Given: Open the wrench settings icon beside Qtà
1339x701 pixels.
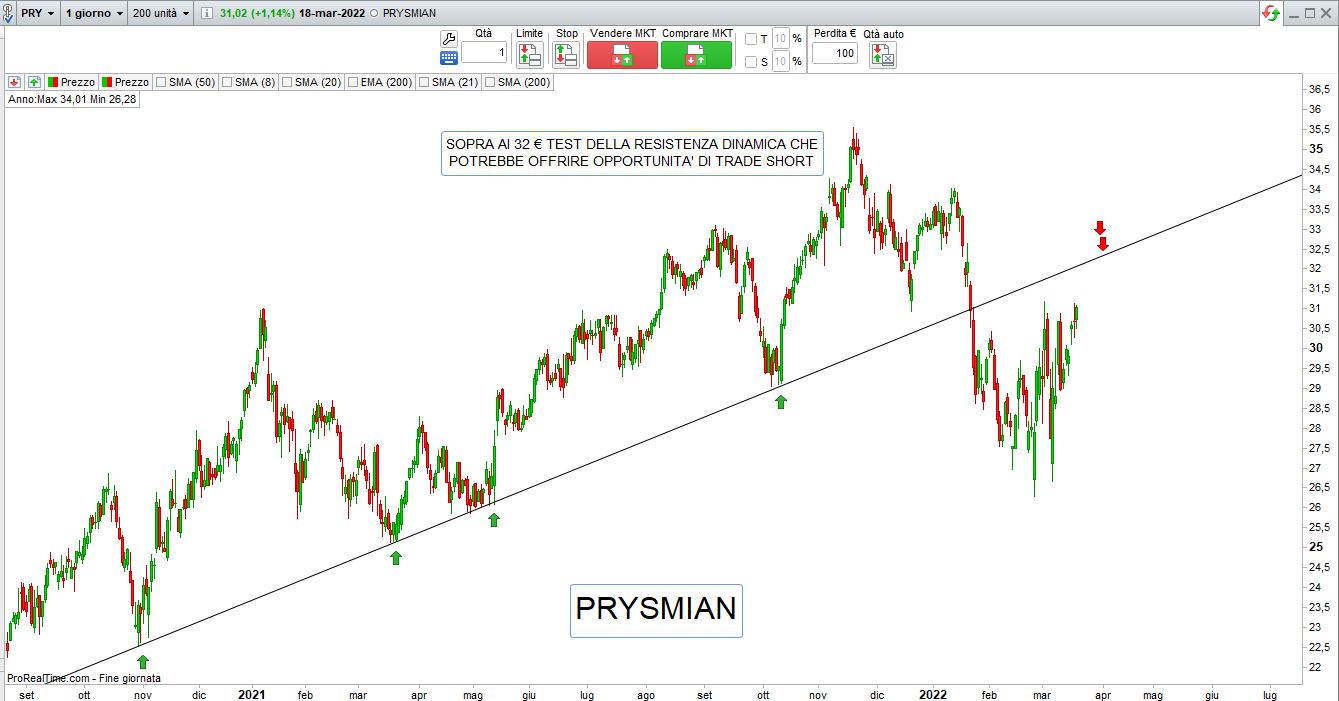Looking at the screenshot, I should click(x=449, y=39).
